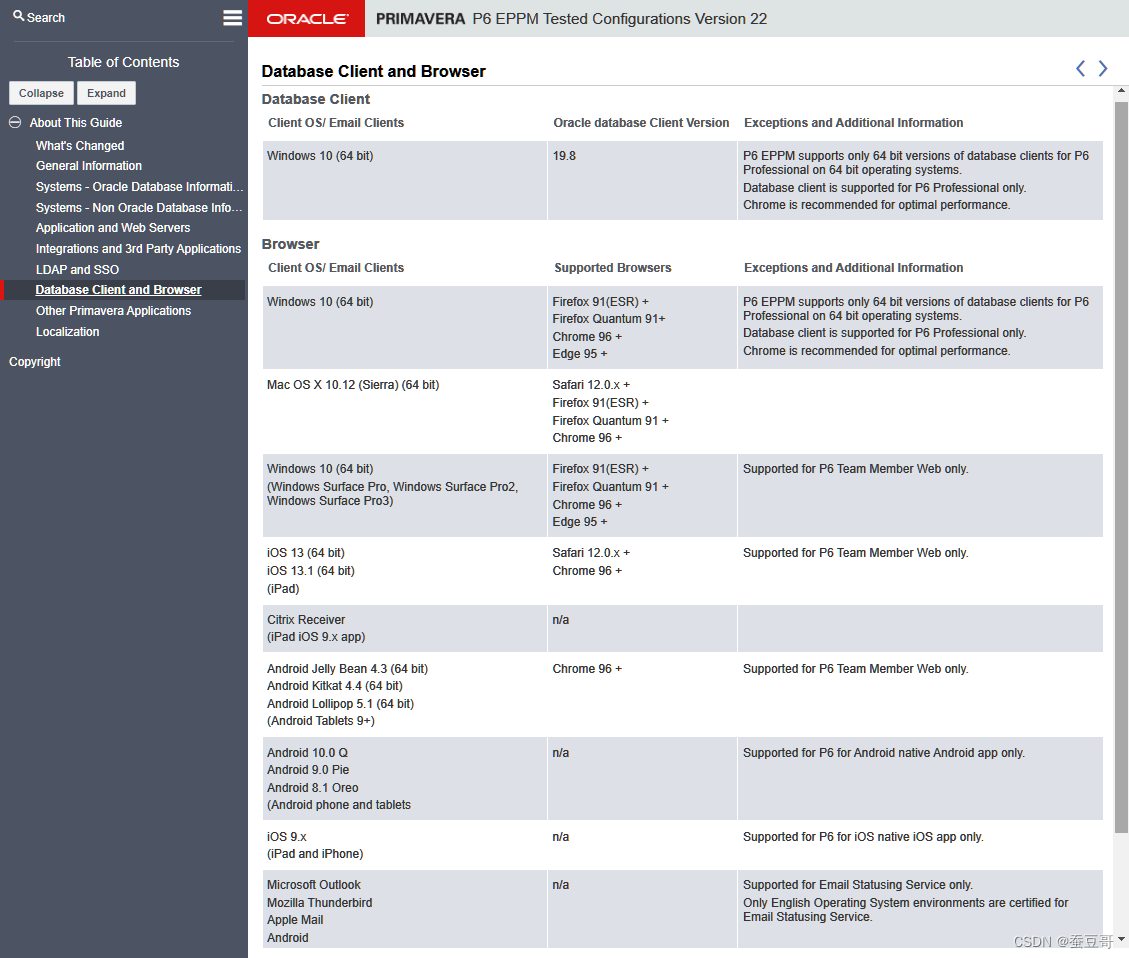Screen dimensions: 1129x958
Task: Open Localization topic
Action: (68, 331)
